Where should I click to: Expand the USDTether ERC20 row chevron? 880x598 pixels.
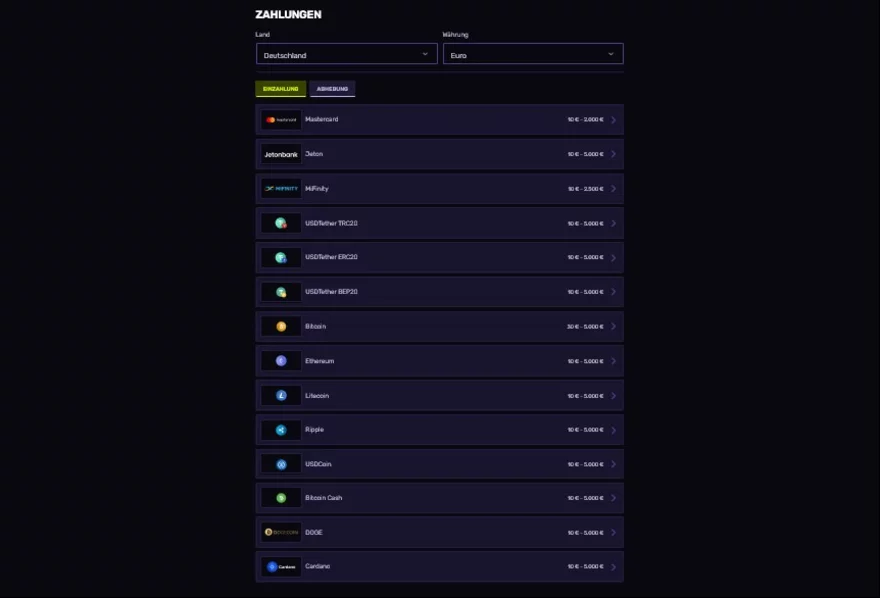[x=613, y=258]
